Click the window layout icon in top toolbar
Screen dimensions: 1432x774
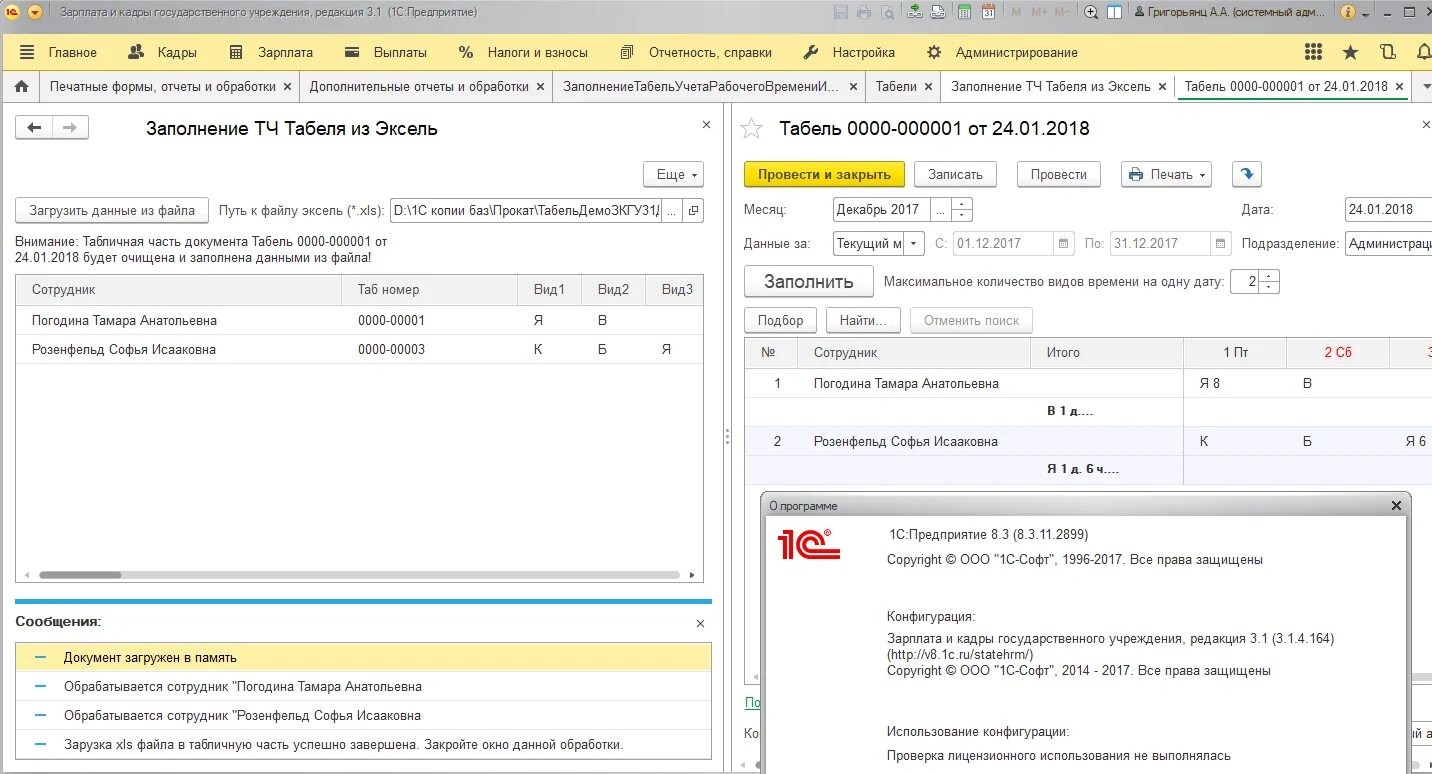1114,12
